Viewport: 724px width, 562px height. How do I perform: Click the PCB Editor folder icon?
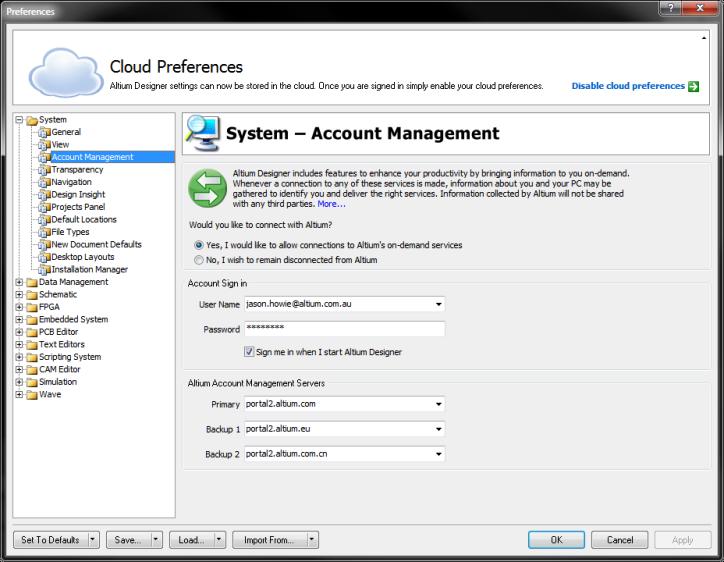point(32,332)
